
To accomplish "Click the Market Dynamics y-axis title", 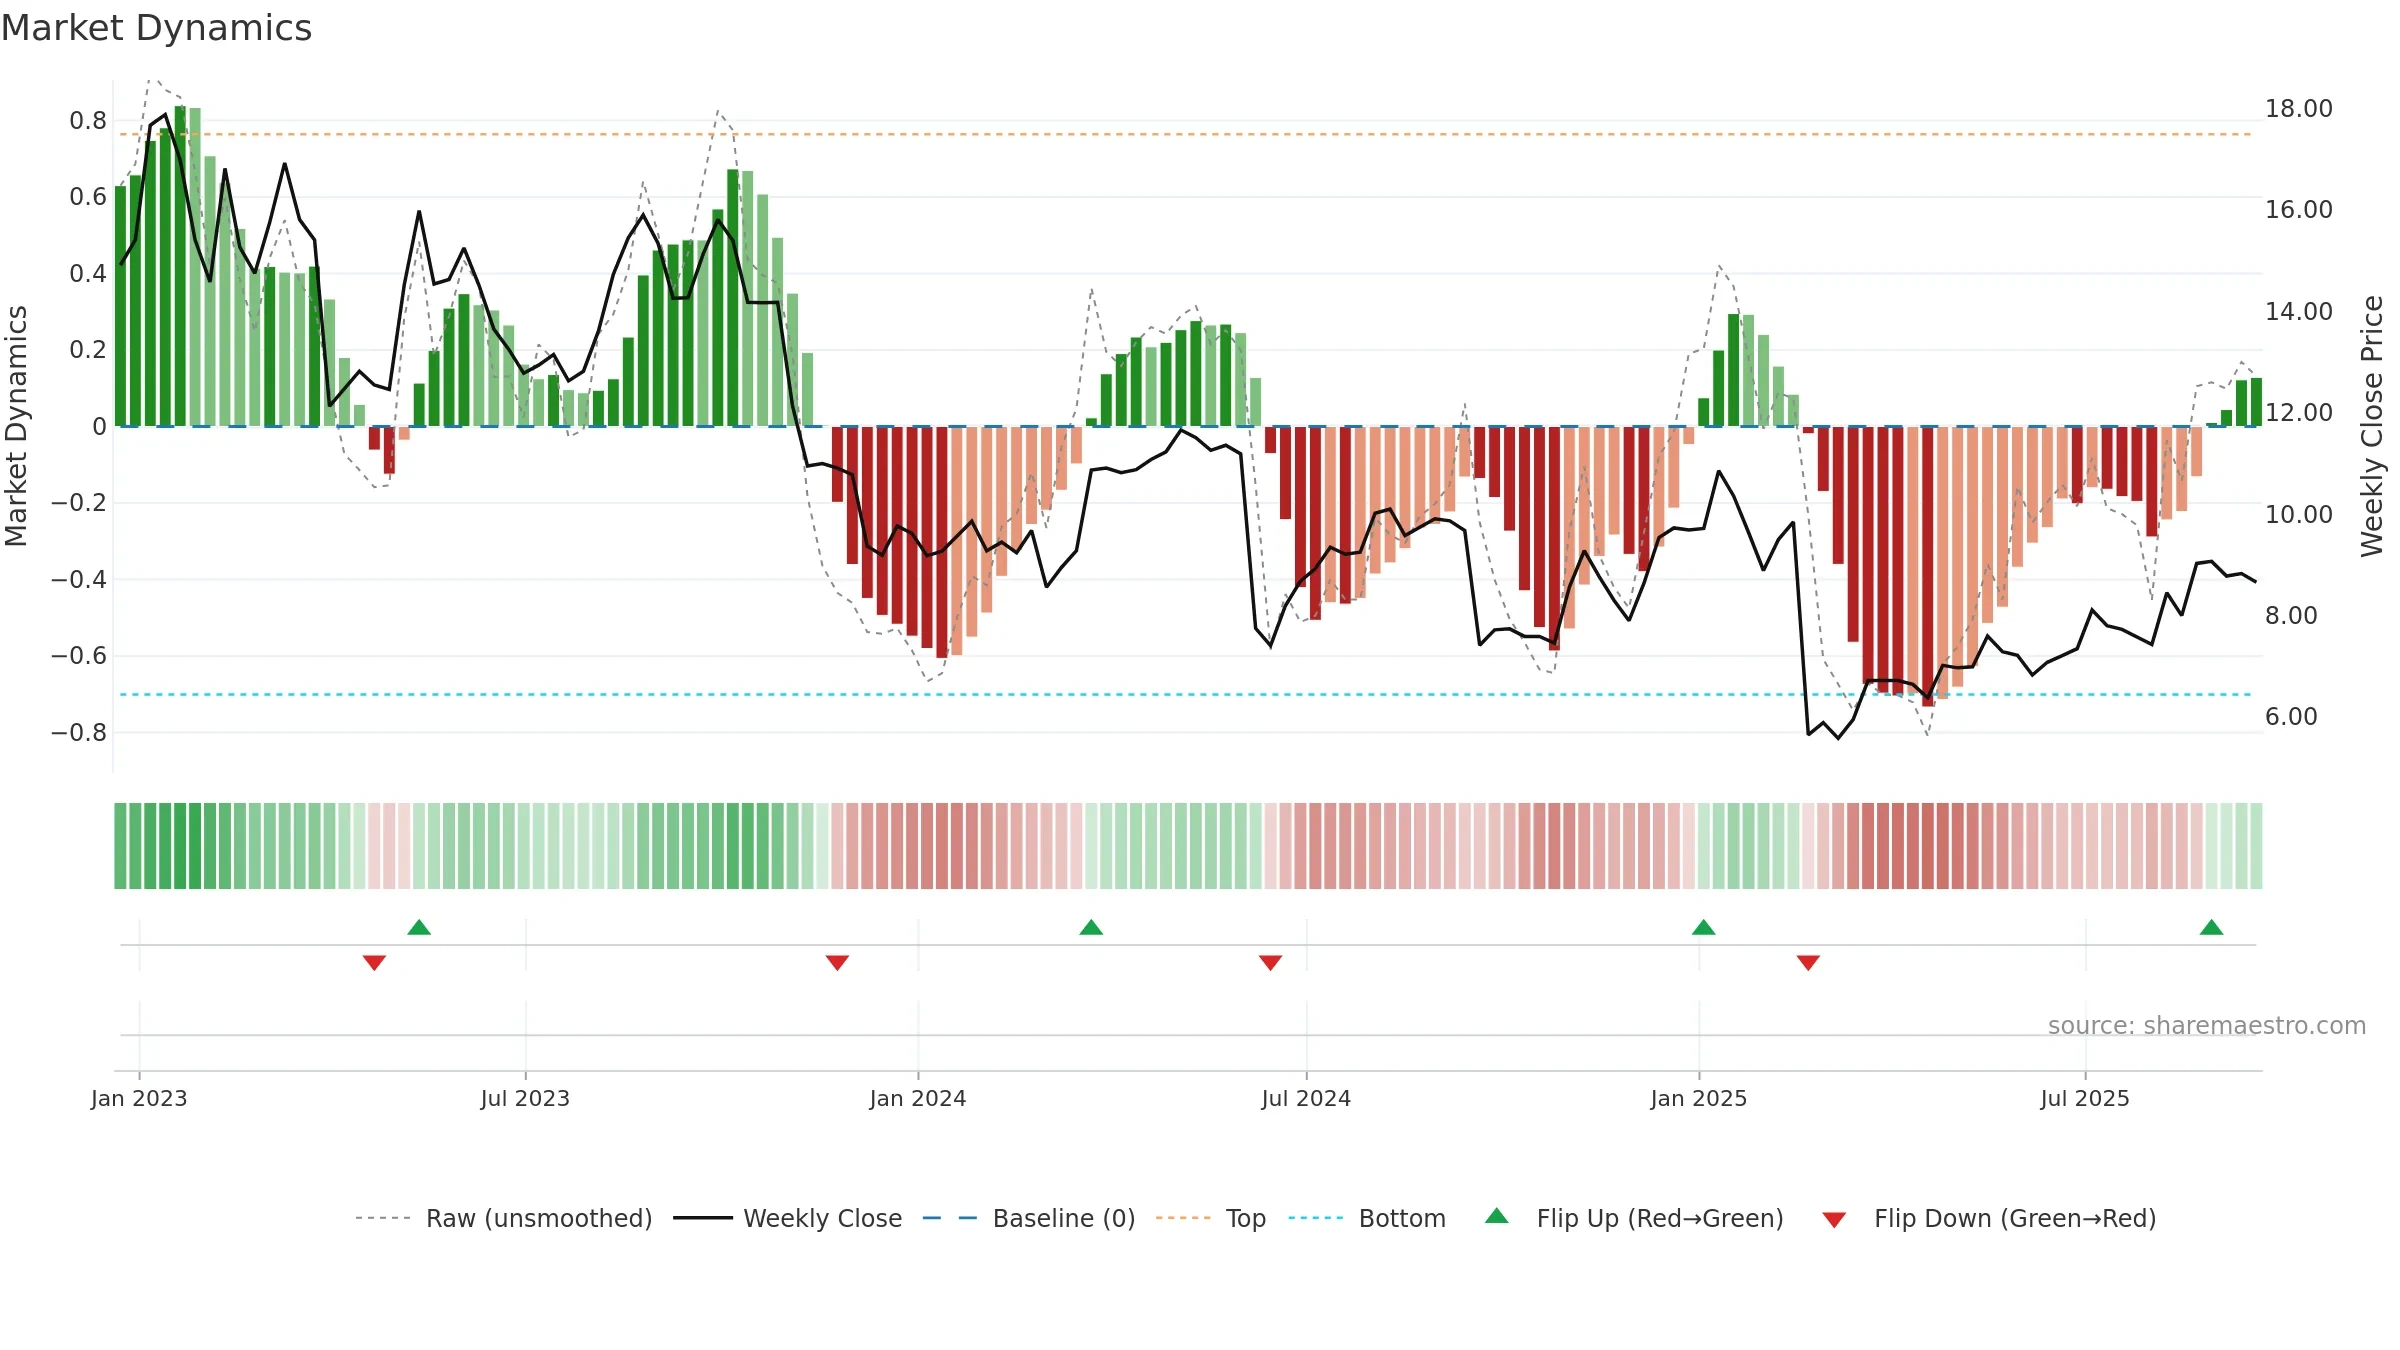I will [x=16, y=426].
